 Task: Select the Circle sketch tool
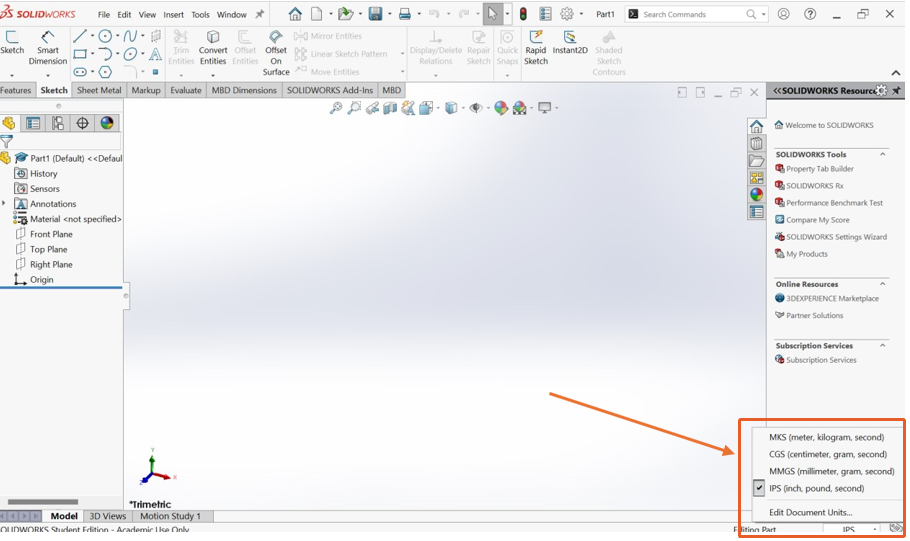tap(105, 37)
